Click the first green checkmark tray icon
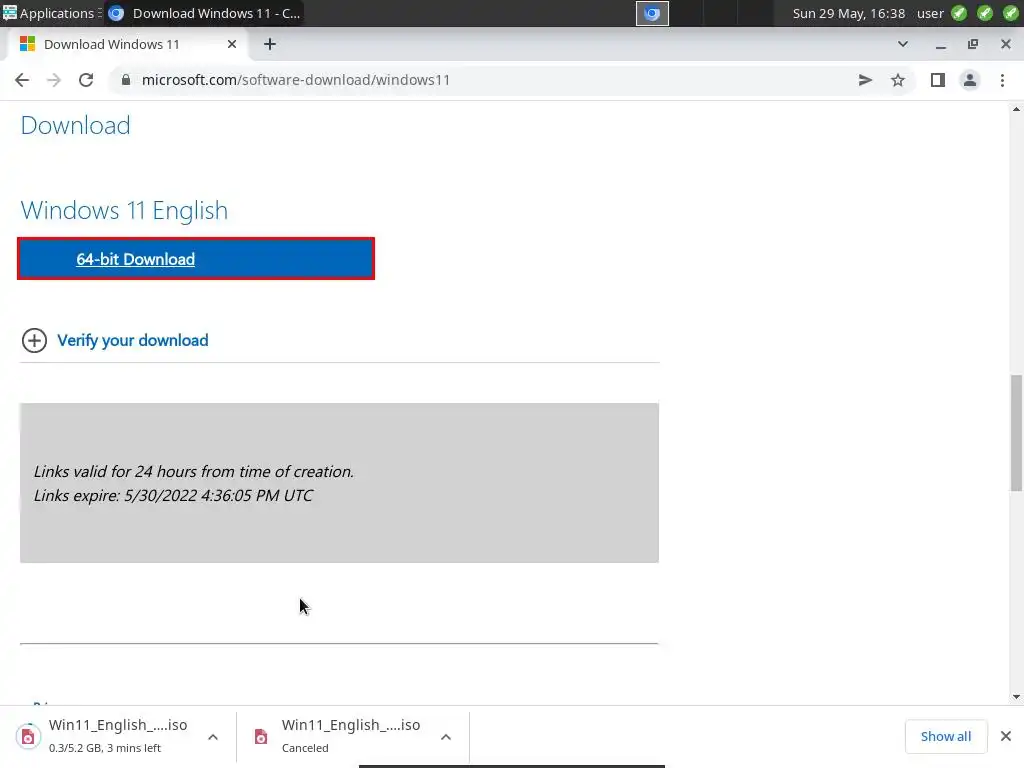 pyautogui.click(x=959, y=13)
